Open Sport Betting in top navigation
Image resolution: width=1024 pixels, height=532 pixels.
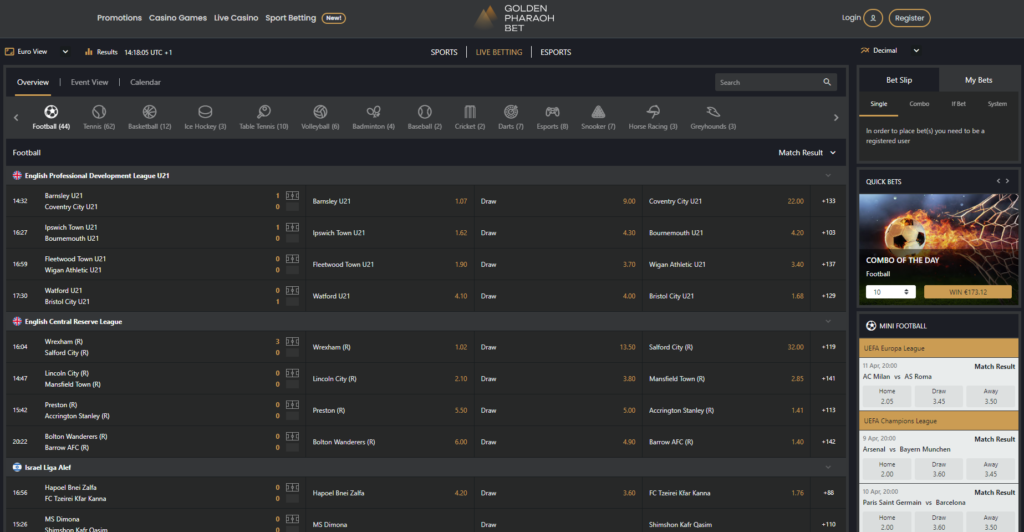click(291, 18)
